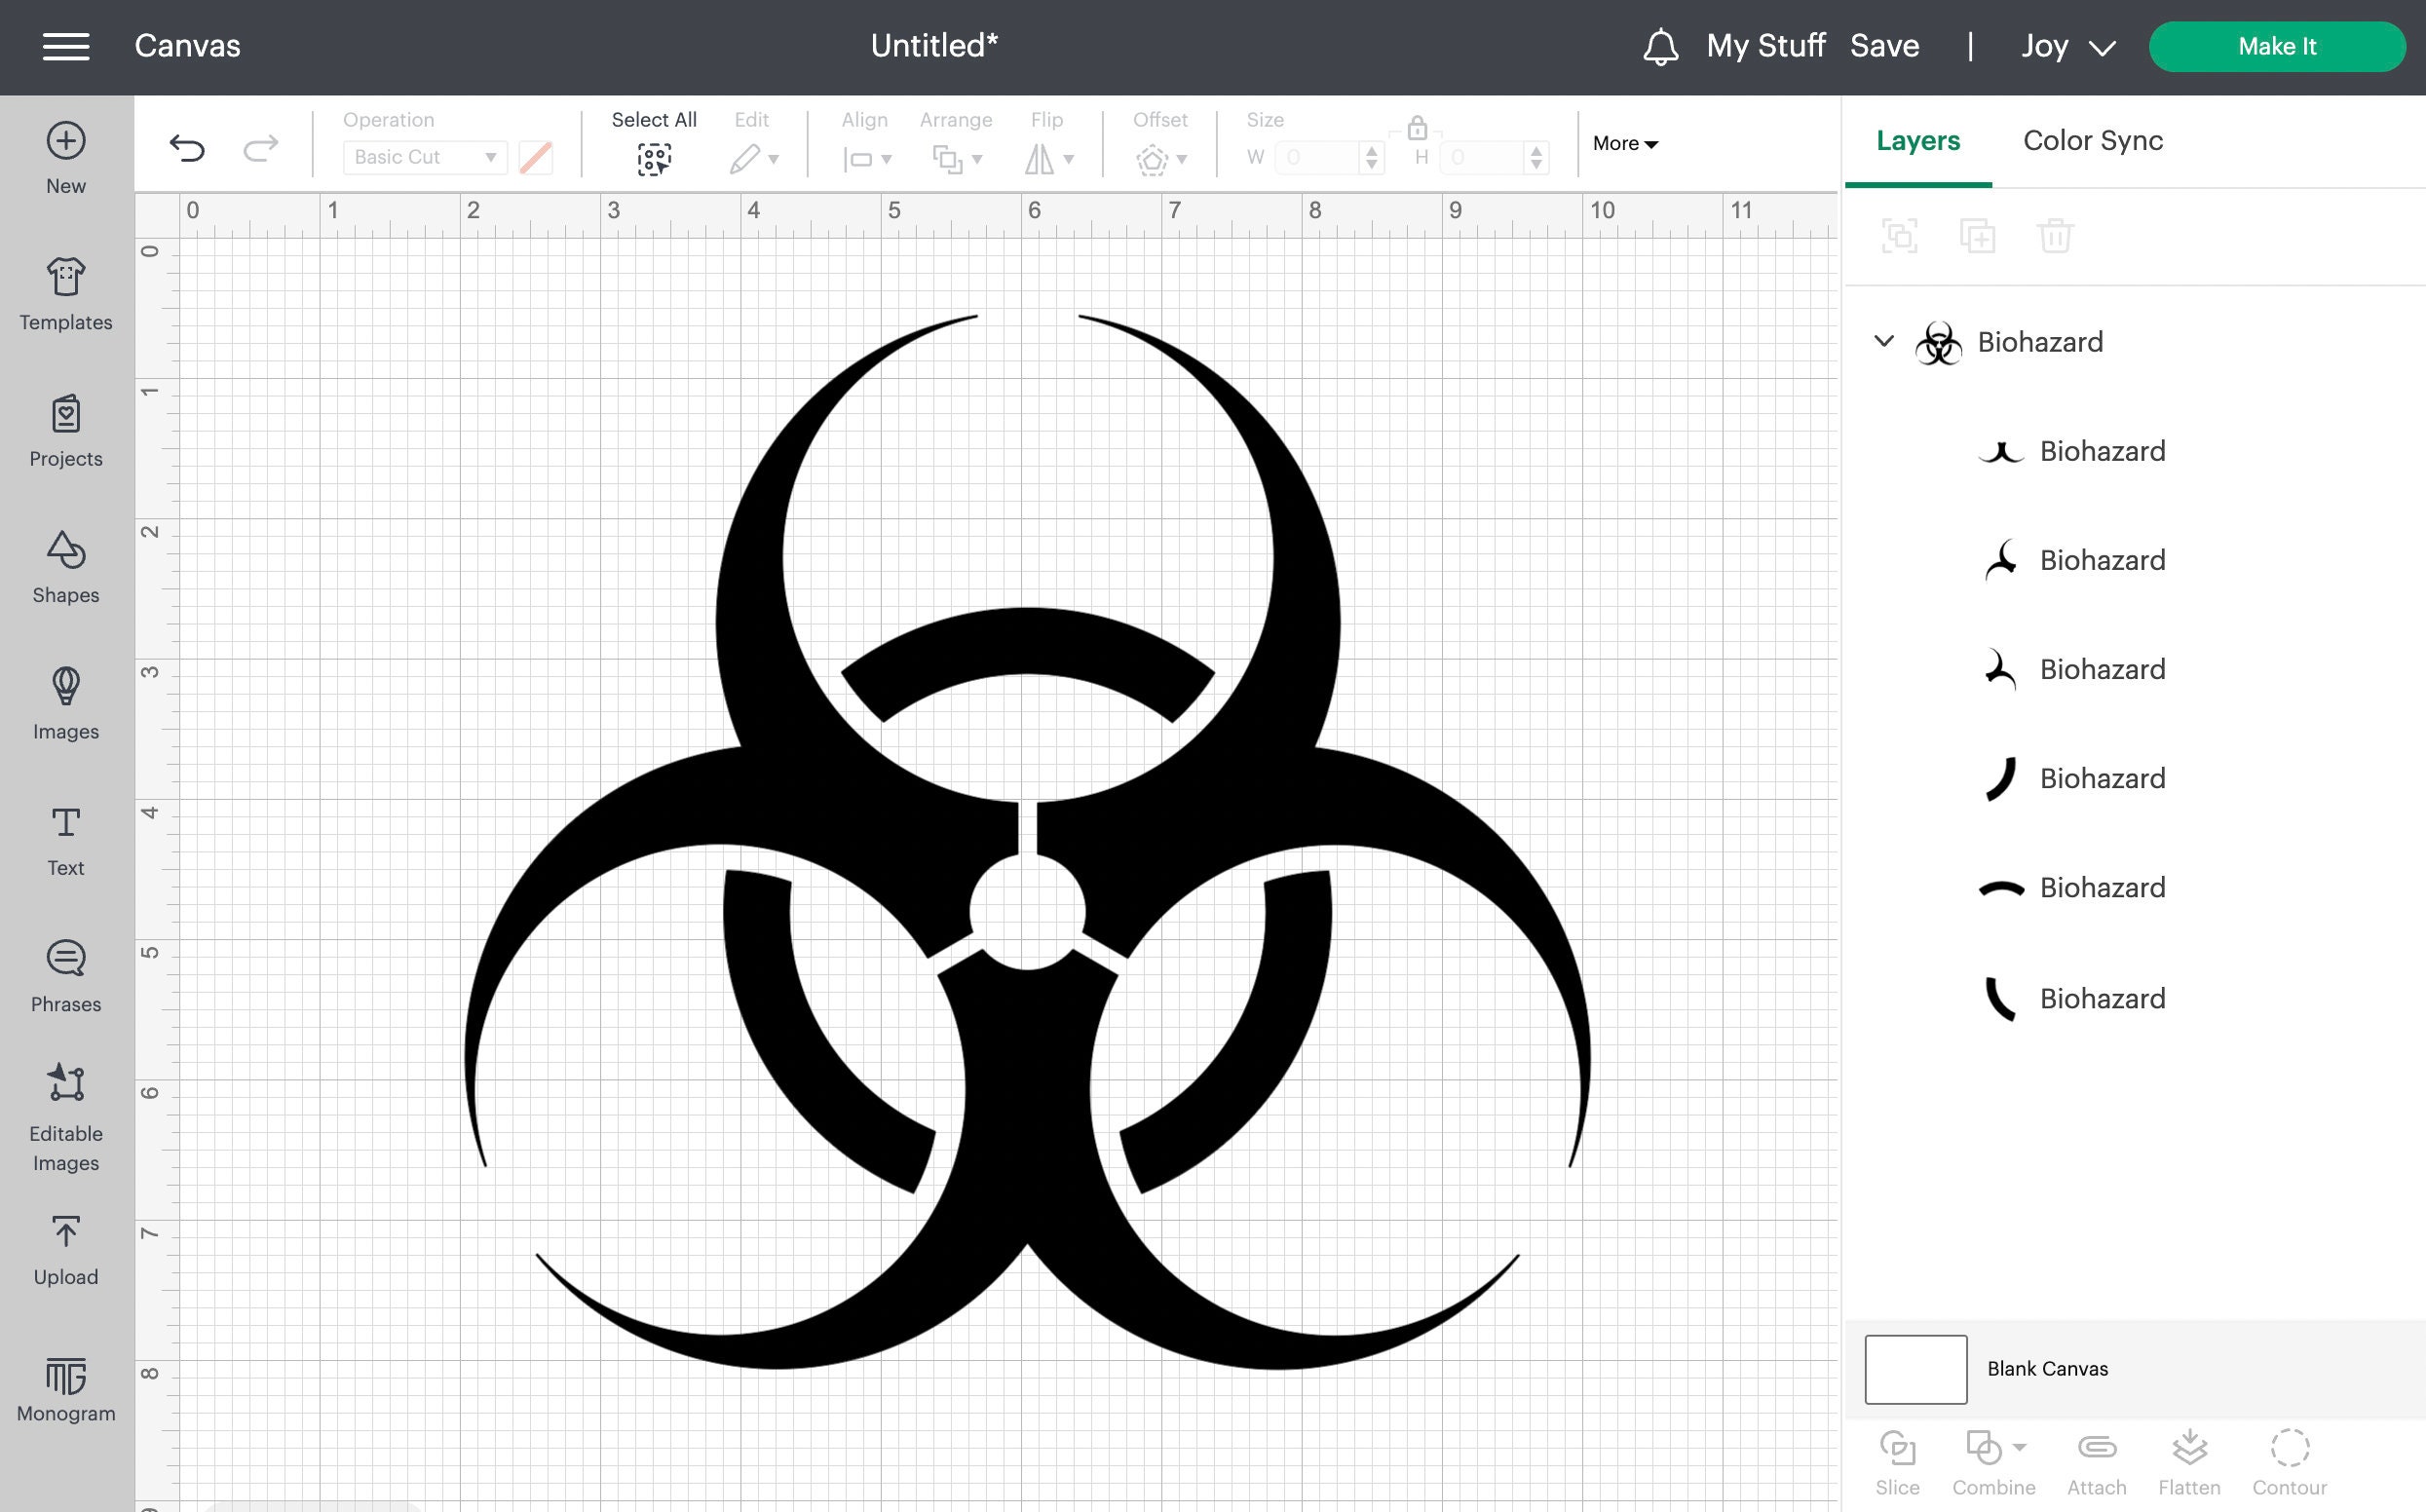The height and width of the screenshot is (1512, 2426).
Task: Toggle the size lock aspect ratio
Action: [1416, 128]
